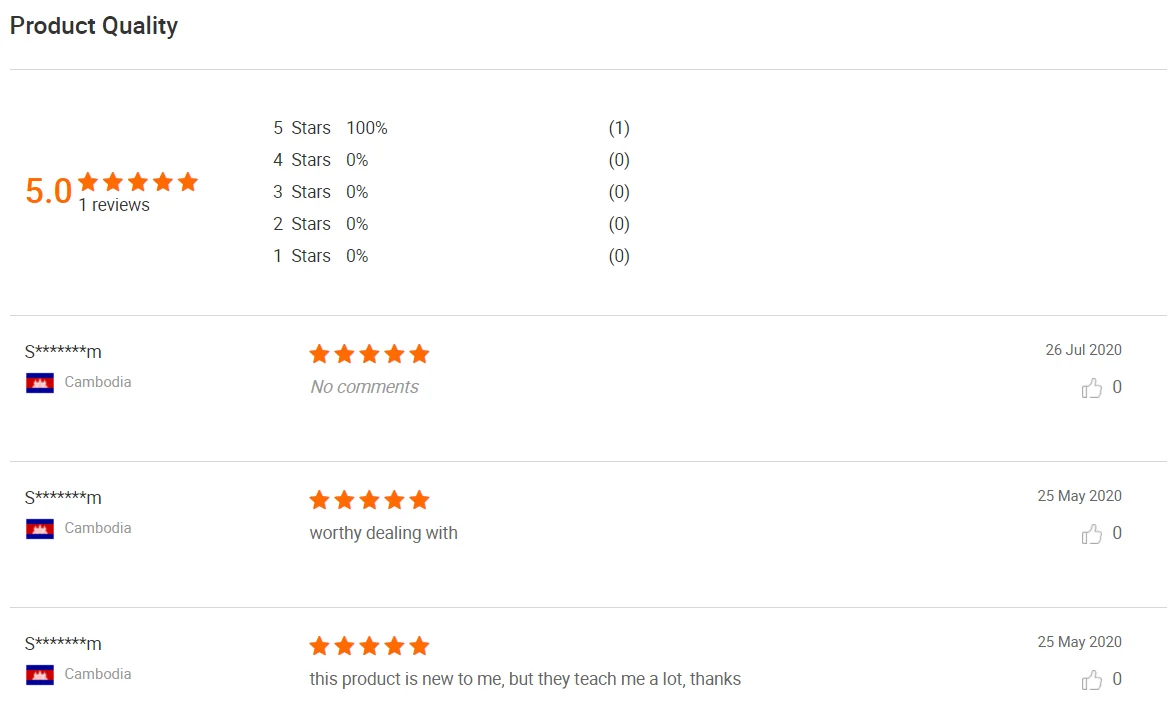Select the "worthy dealing with" comment text
The width and height of the screenshot is (1175, 709).
click(x=383, y=533)
